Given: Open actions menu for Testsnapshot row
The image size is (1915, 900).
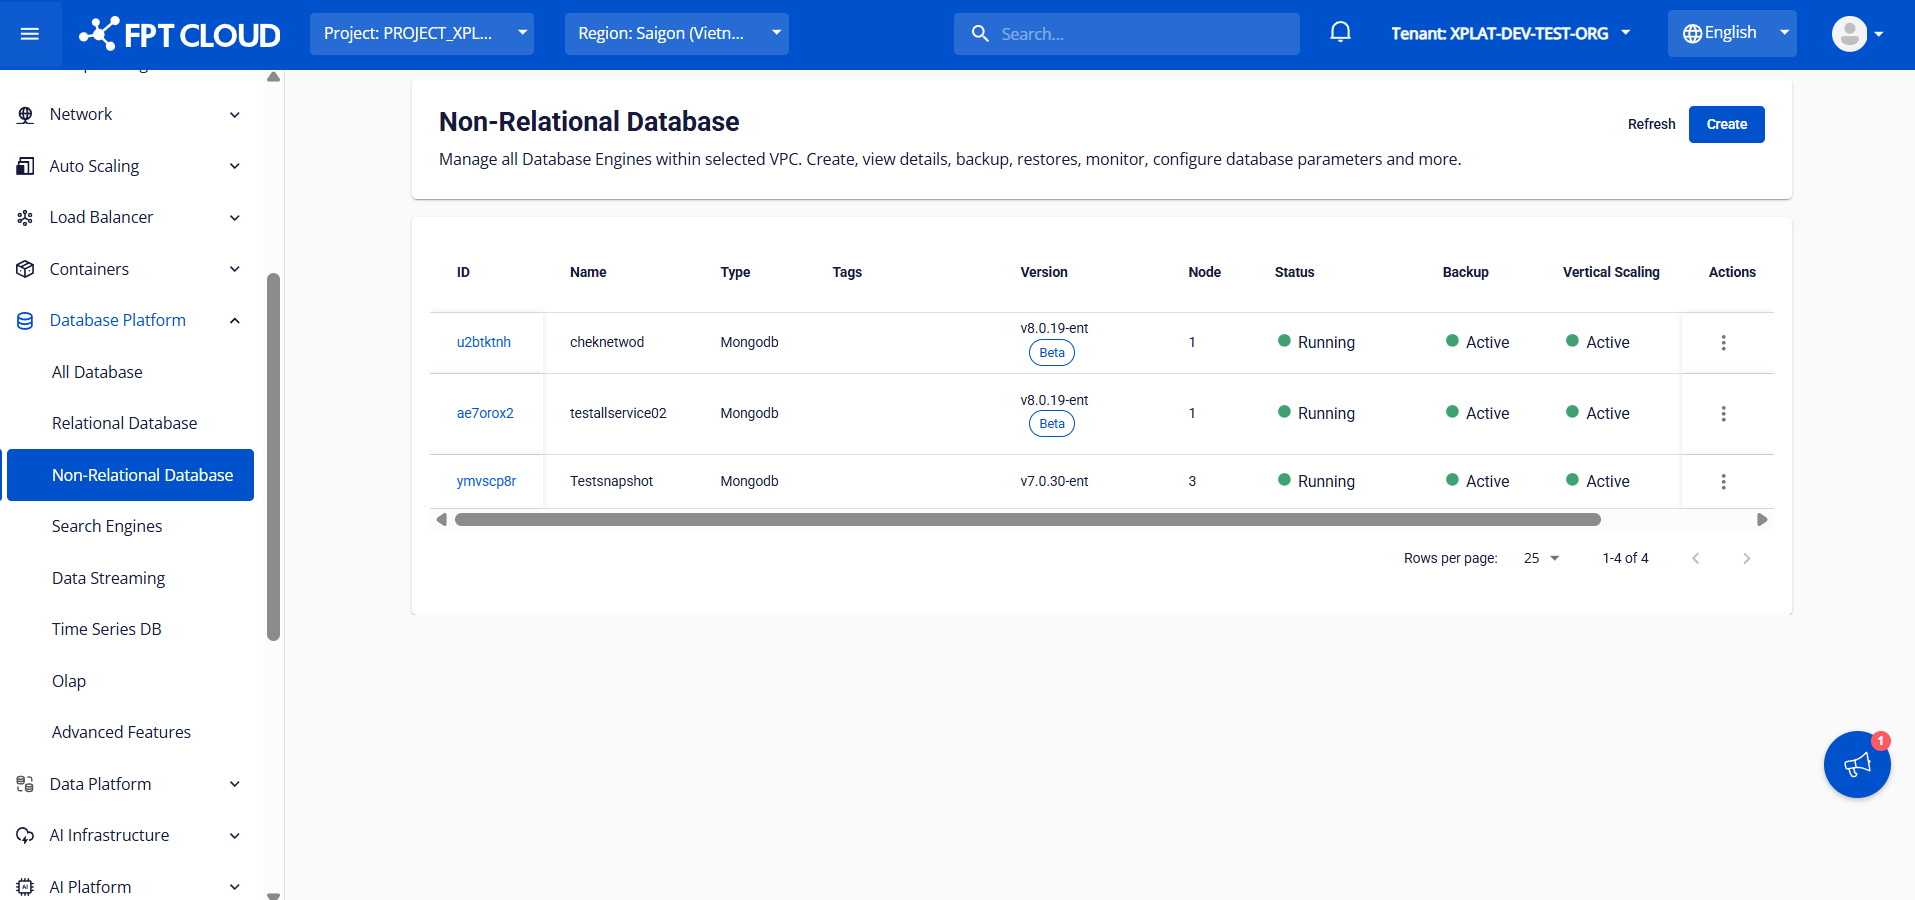Looking at the screenshot, I should pos(1723,482).
